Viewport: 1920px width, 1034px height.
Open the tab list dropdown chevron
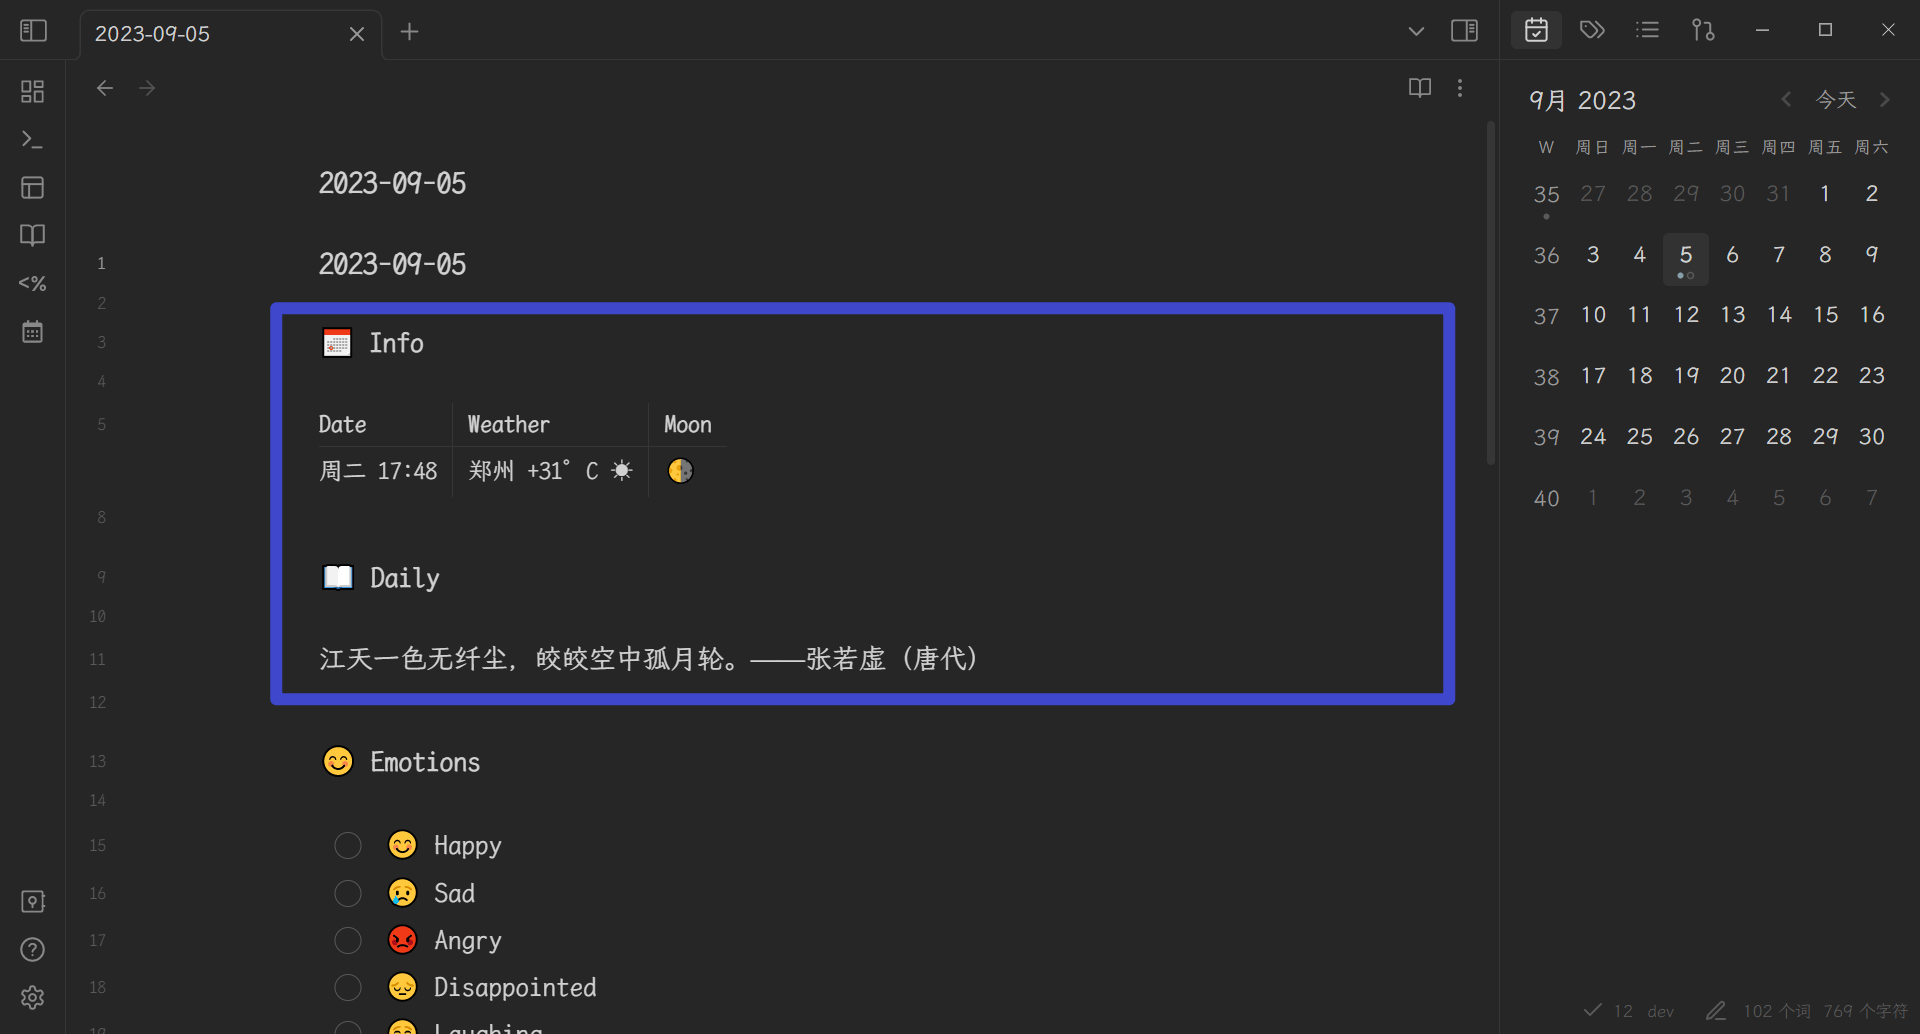click(x=1416, y=31)
